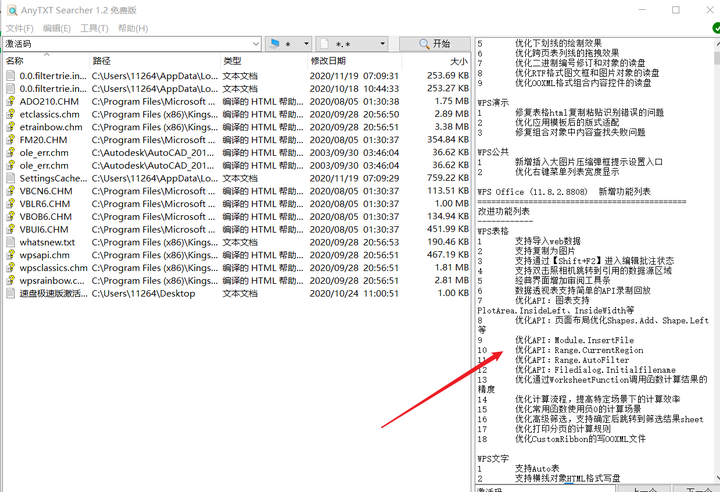
Task: Click the file icon beside VBUI6.CHM
Action: point(11,230)
